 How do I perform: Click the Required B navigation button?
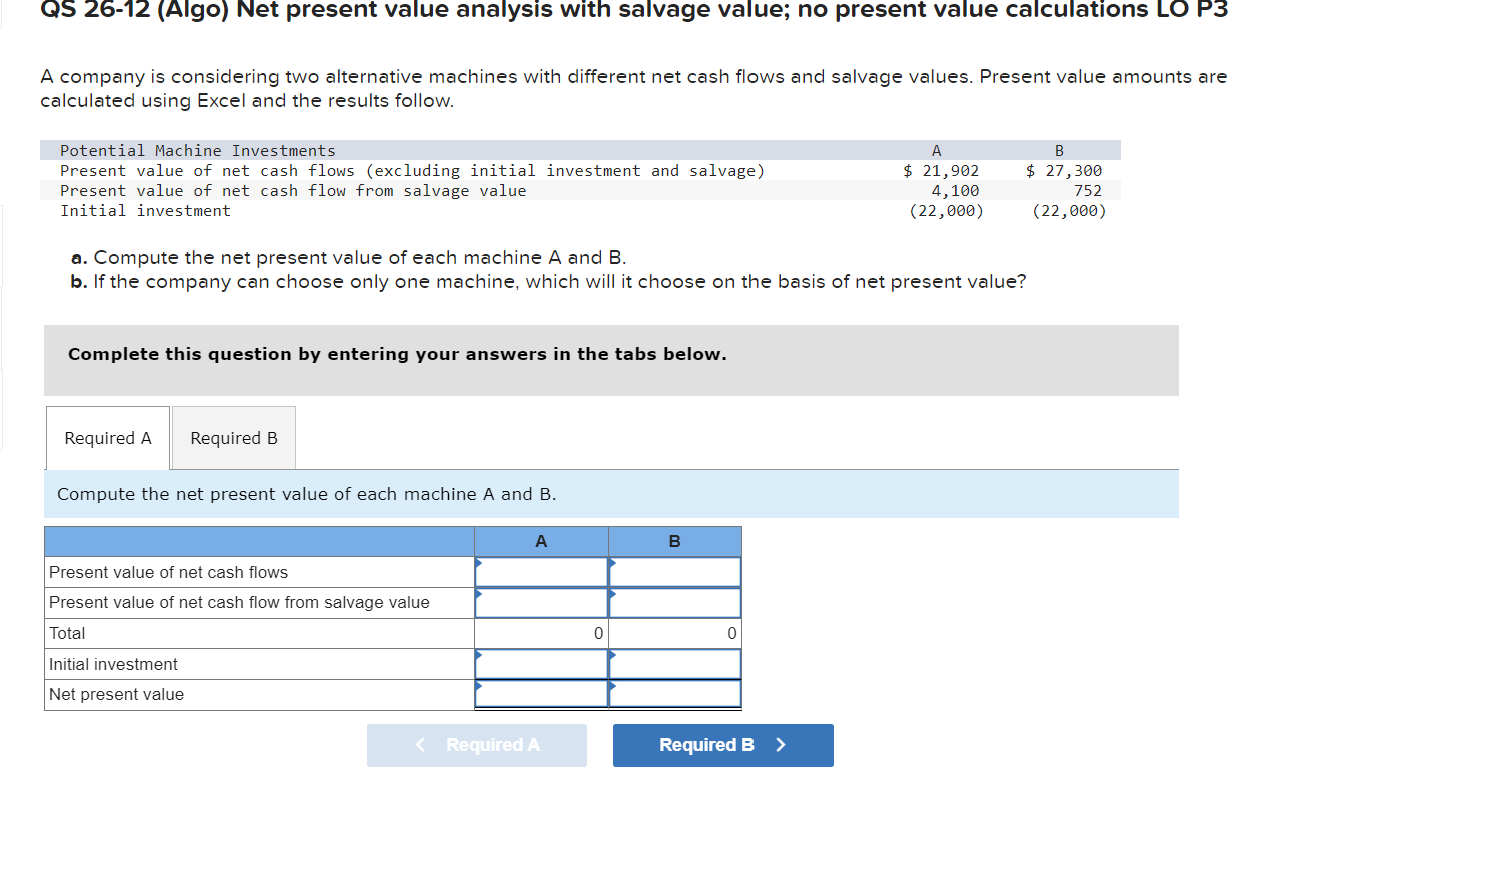(x=722, y=745)
